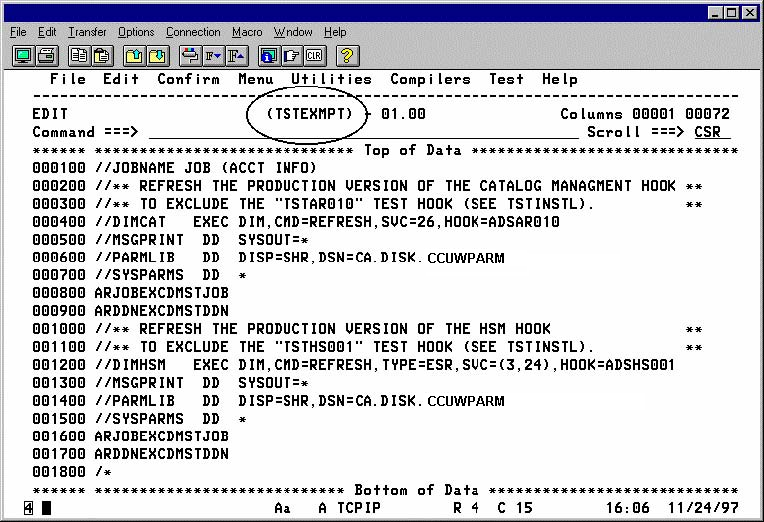Open the Transfer menu

pos(87,32)
